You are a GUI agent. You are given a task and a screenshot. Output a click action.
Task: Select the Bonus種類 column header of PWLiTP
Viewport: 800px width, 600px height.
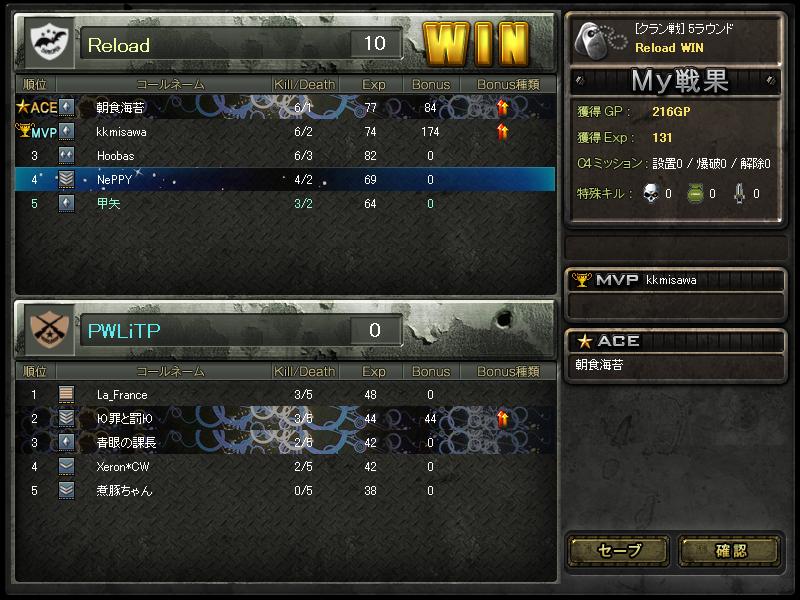click(x=508, y=371)
